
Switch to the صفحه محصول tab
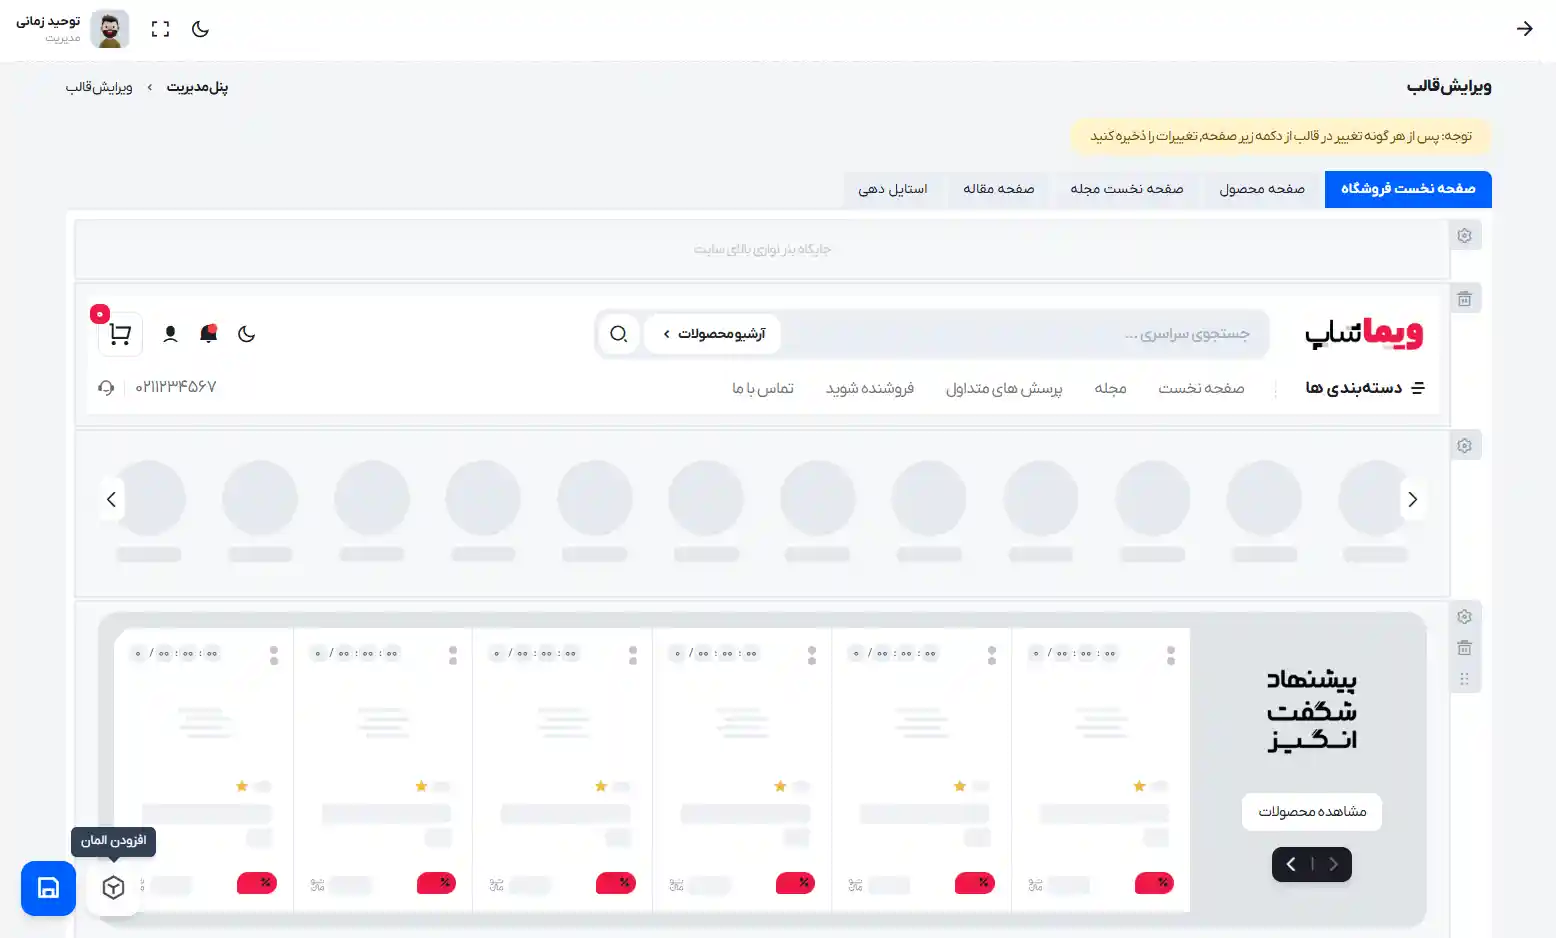[x=1261, y=189]
